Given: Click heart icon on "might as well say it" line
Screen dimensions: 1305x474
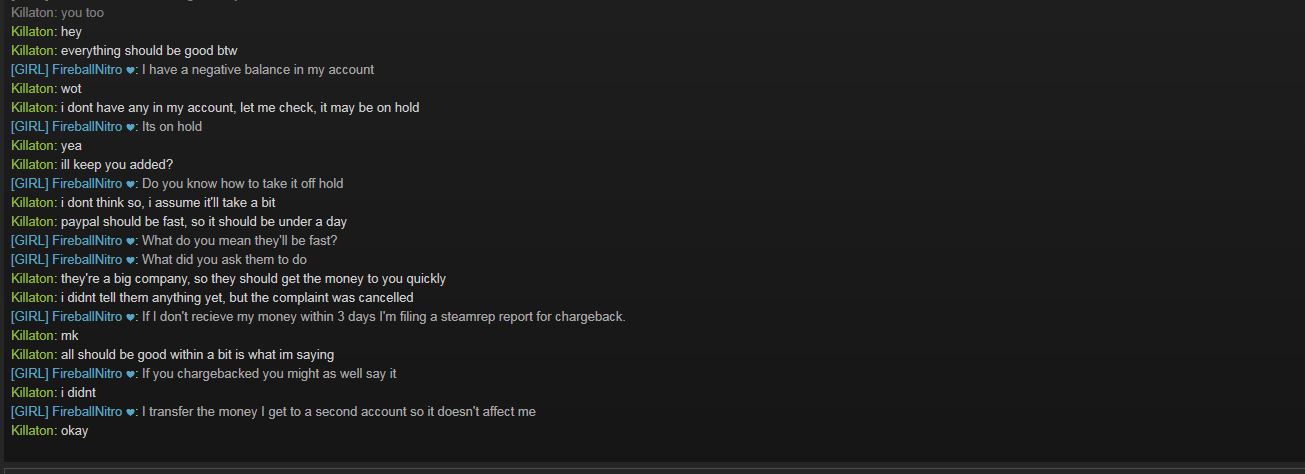Looking at the screenshot, I should pos(131,374).
